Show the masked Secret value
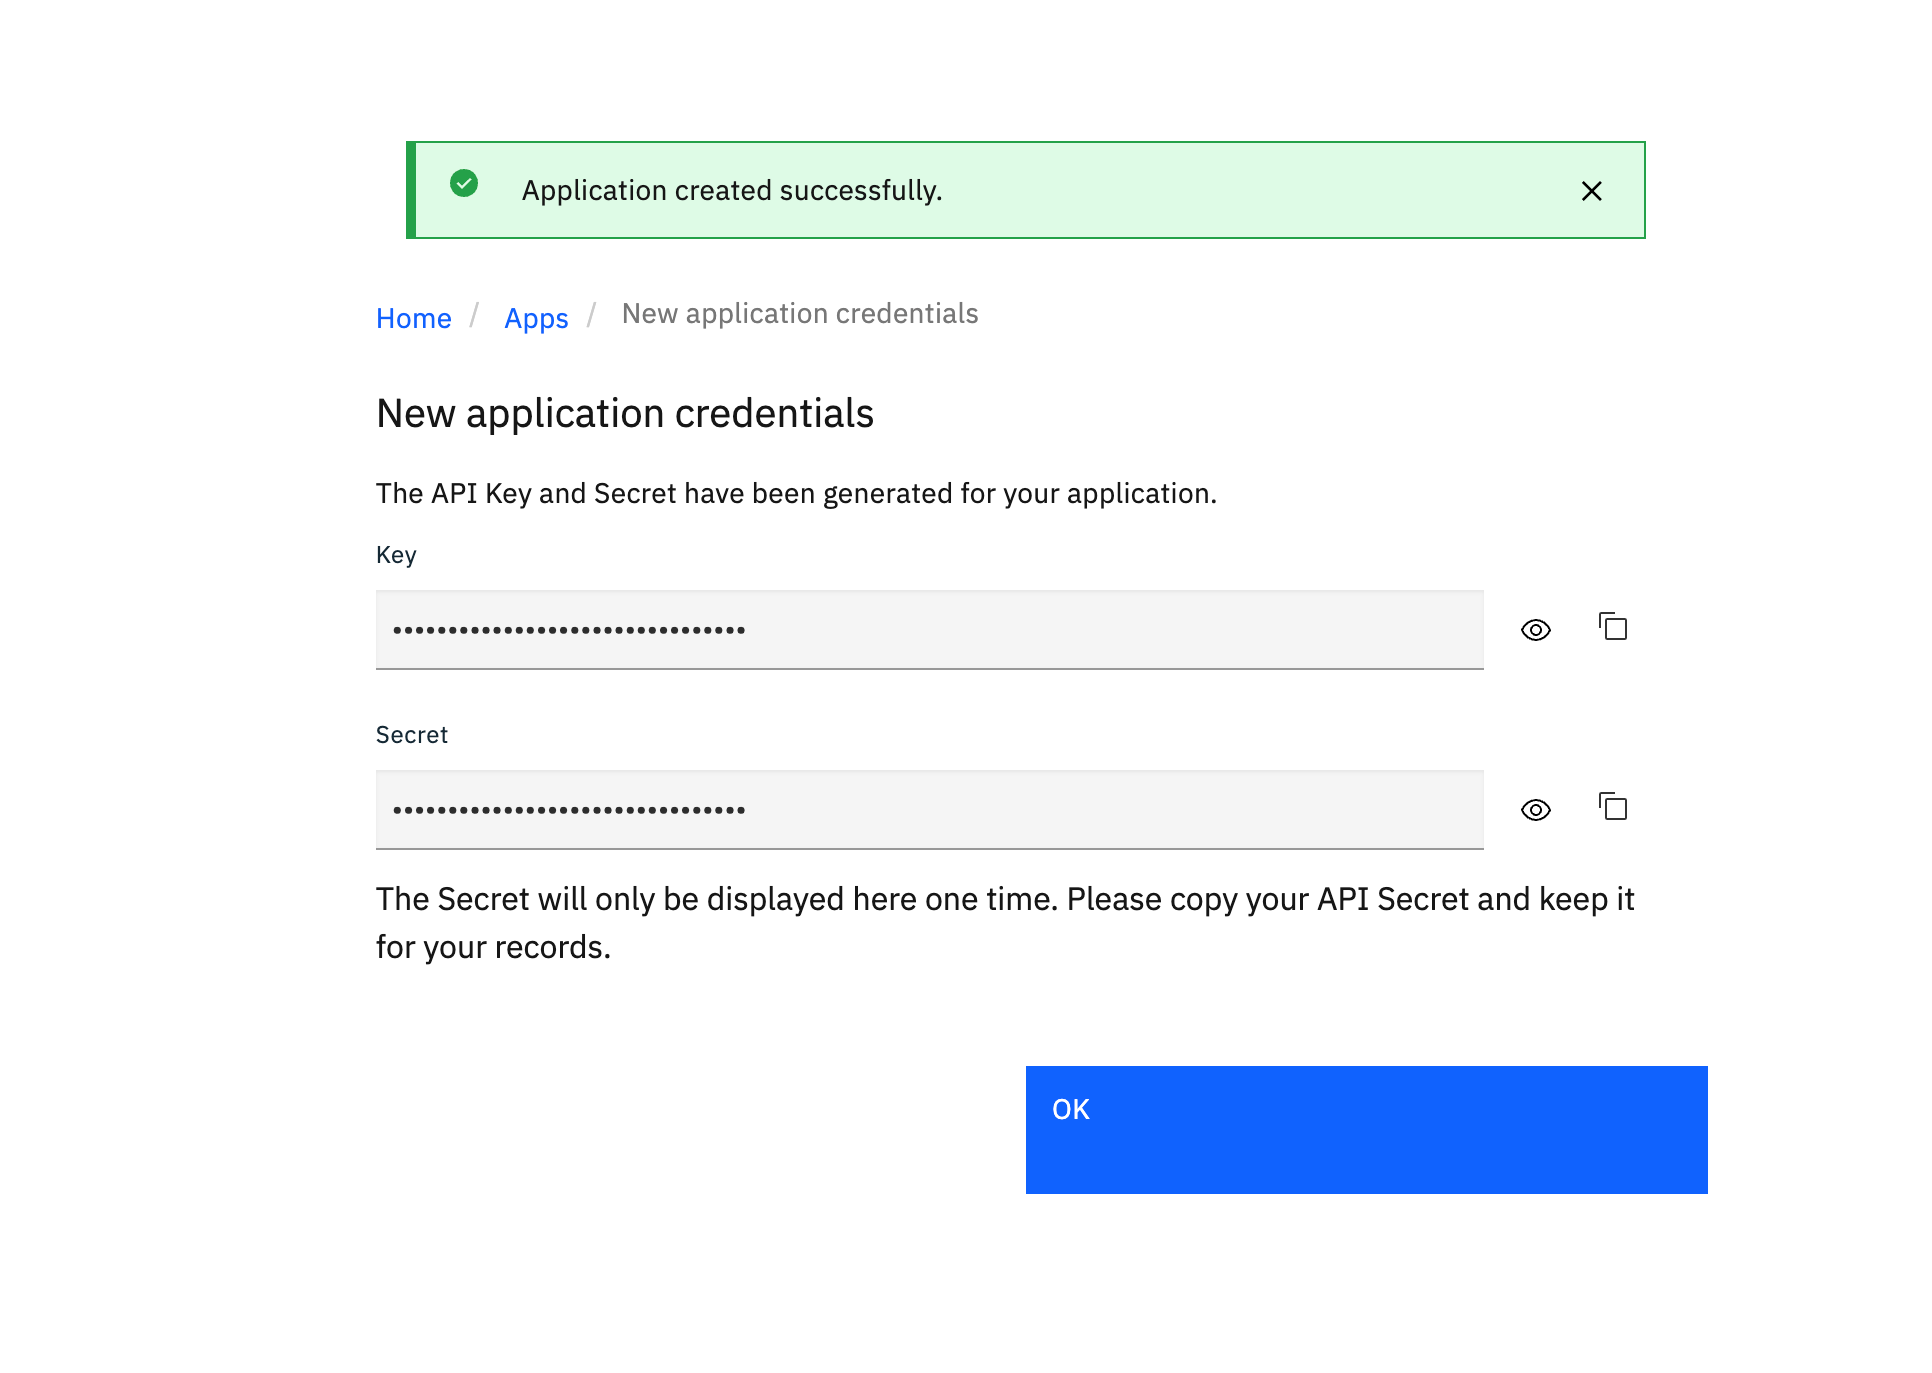The image size is (1932, 1373). 1535,810
